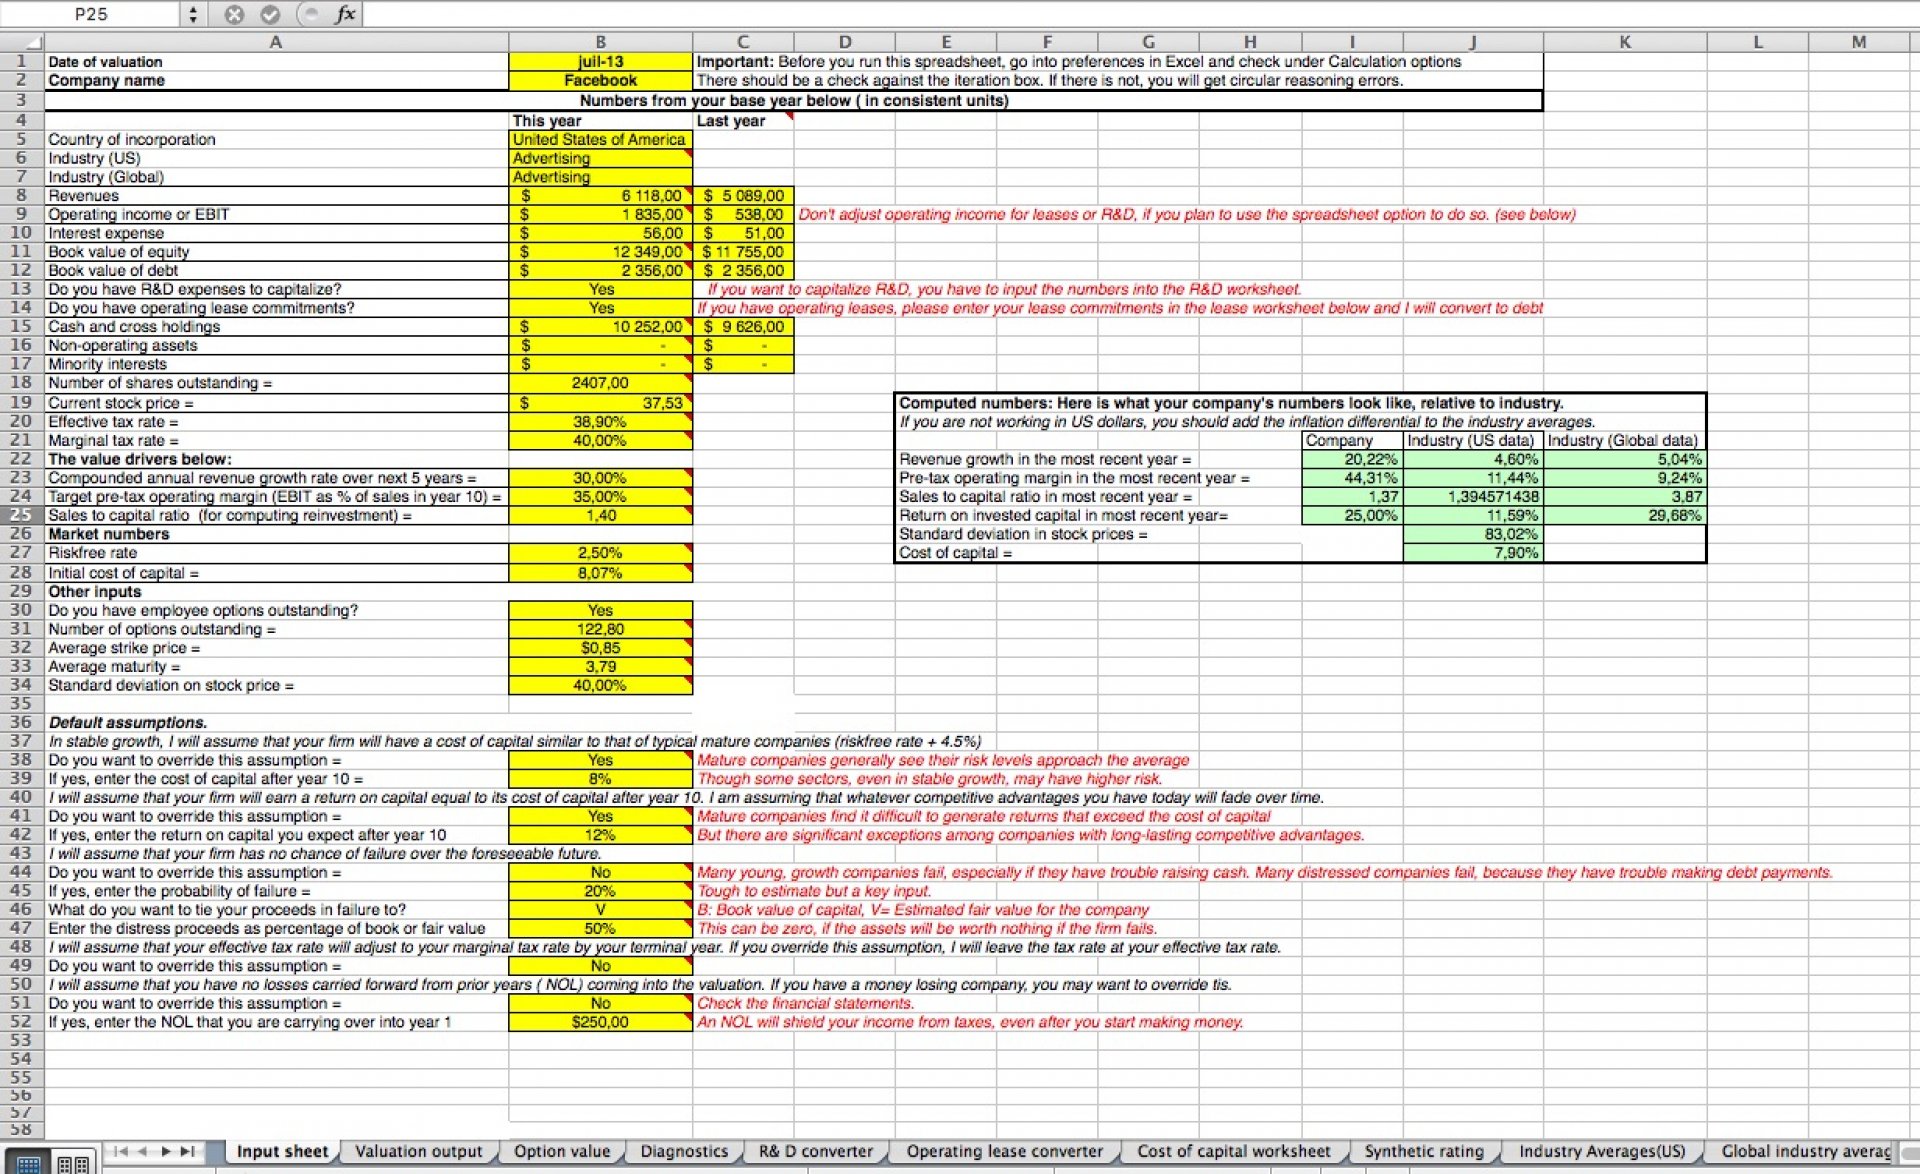Click current stock price cell 37,53

[600, 403]
